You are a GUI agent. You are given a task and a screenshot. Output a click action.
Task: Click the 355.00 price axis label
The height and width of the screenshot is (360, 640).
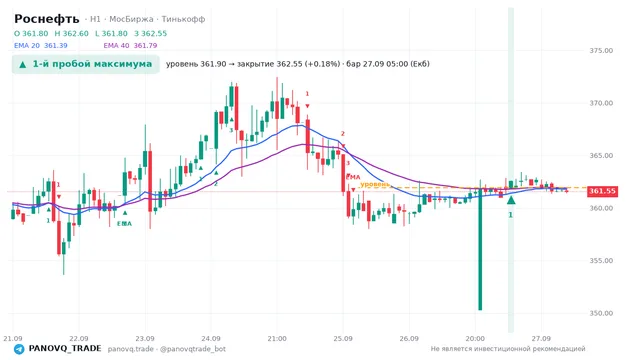tap(601, 260)
